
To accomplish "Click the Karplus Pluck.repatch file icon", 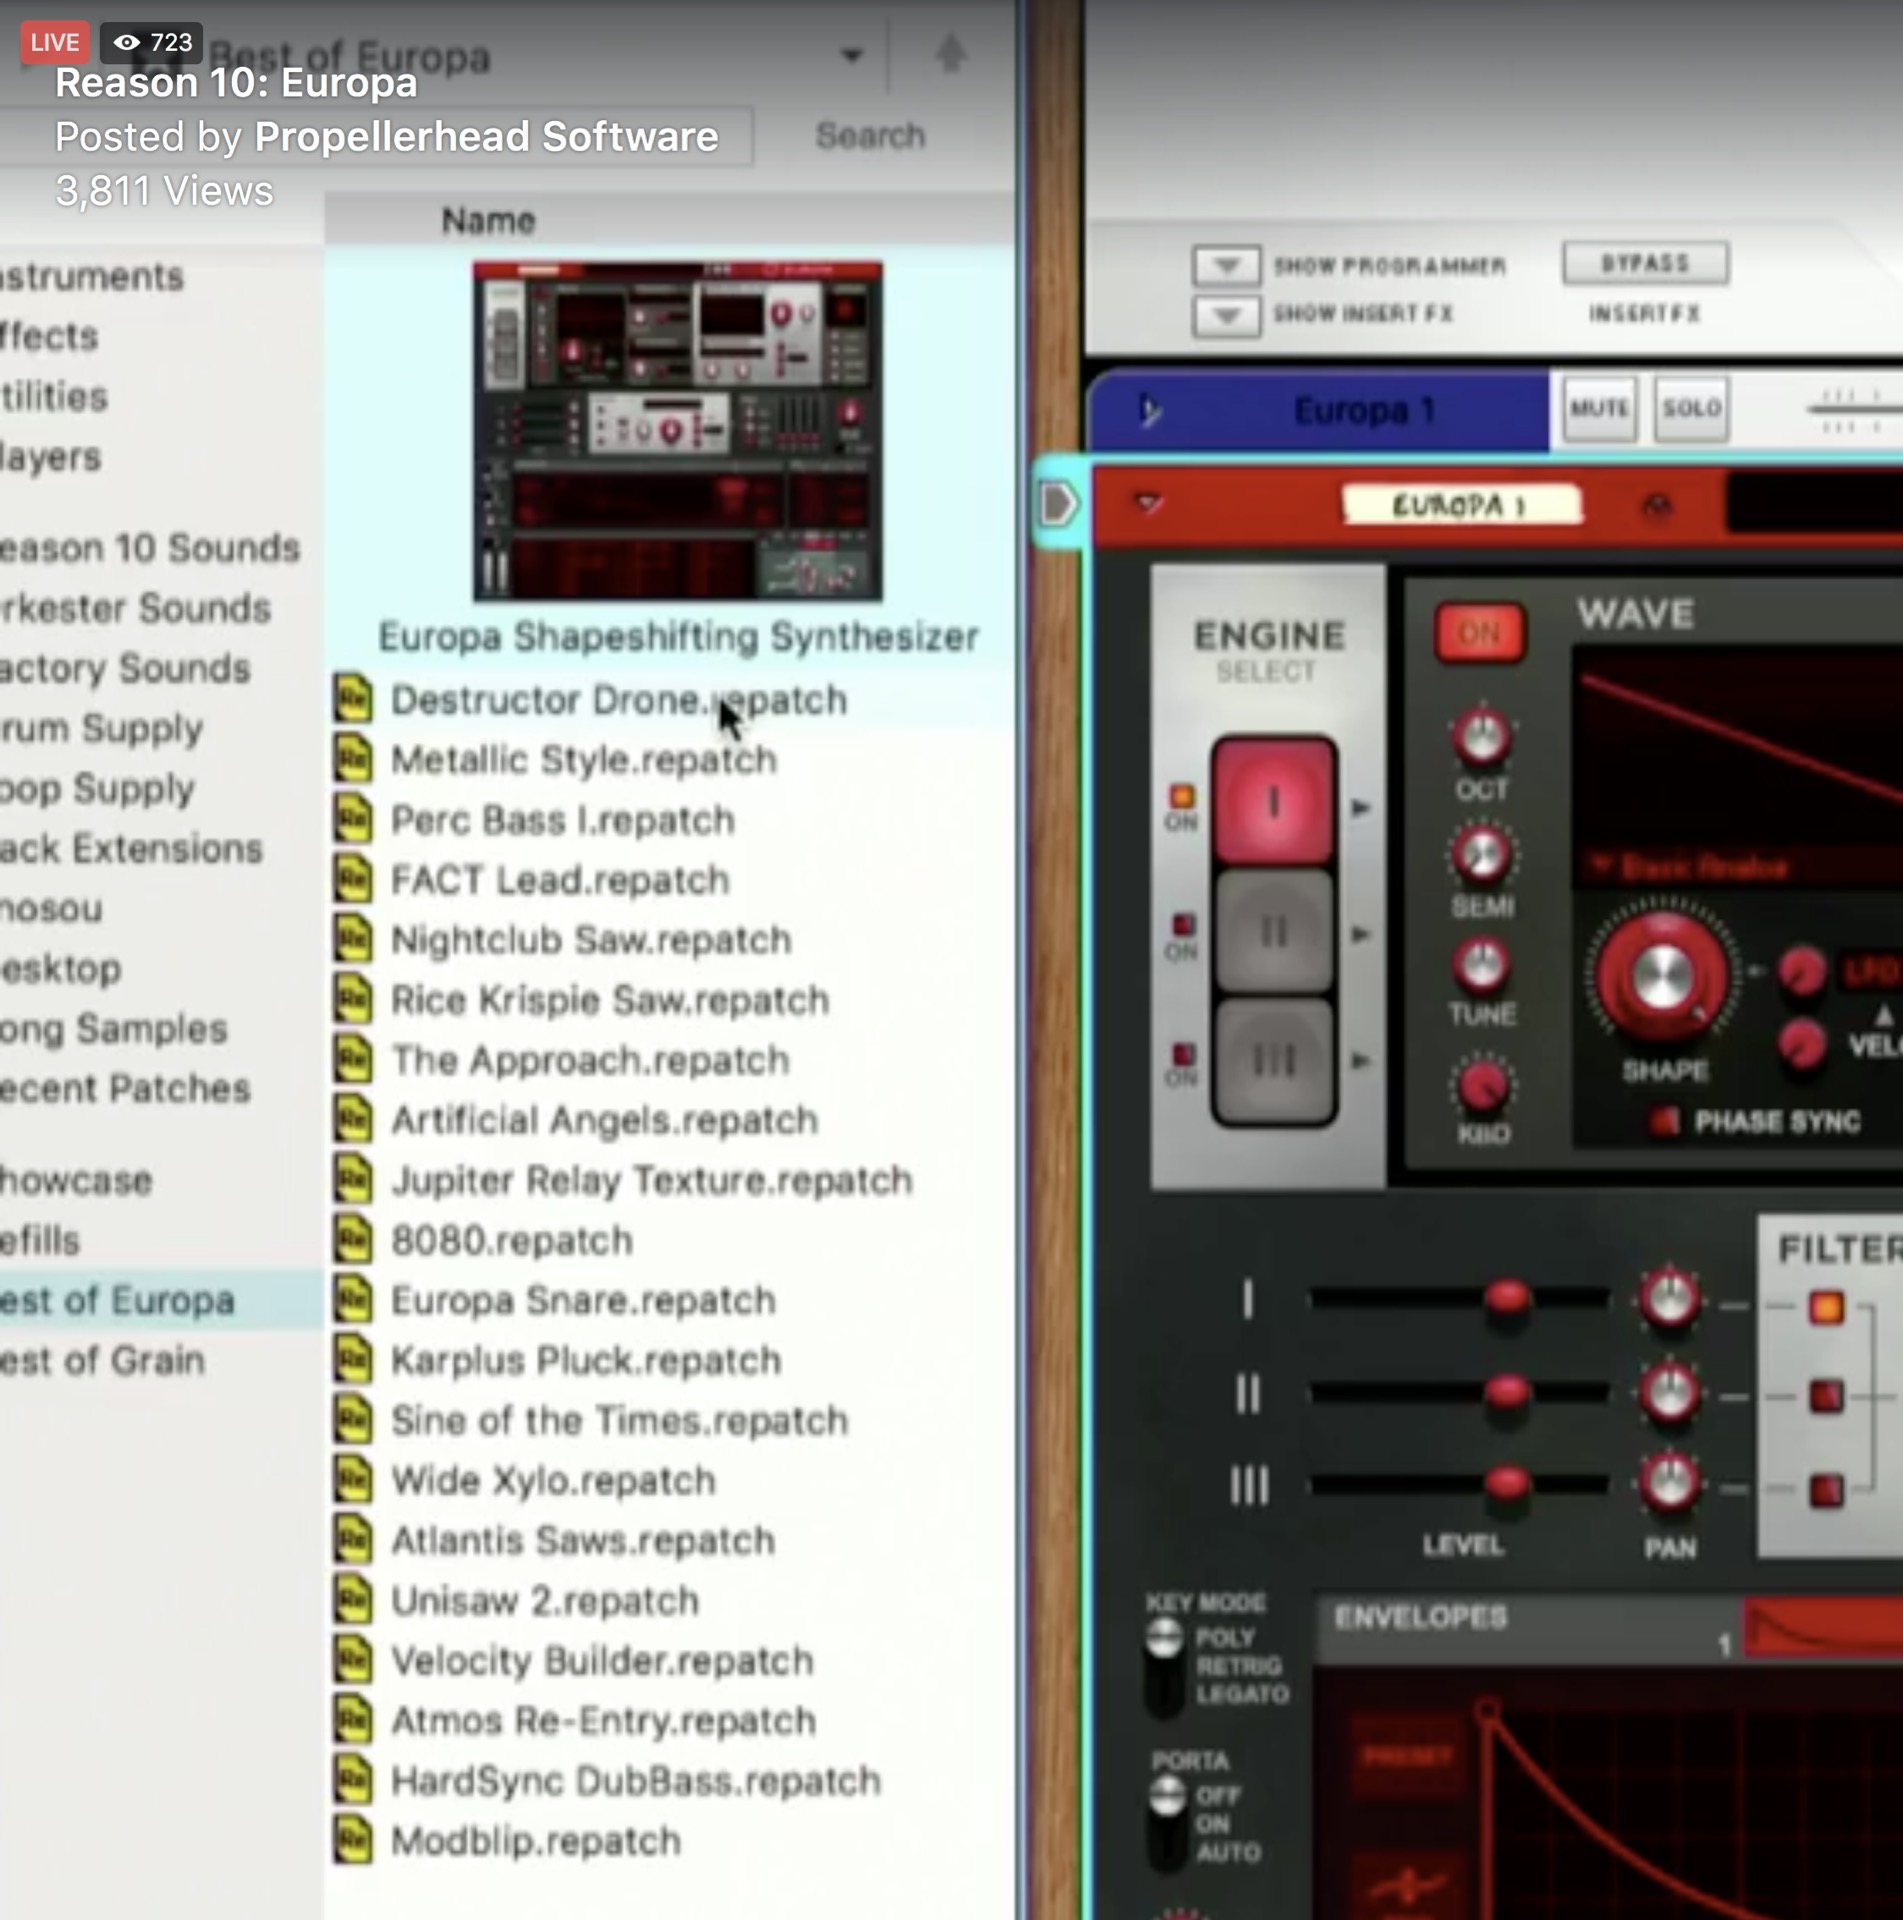I will [353, 1359].
